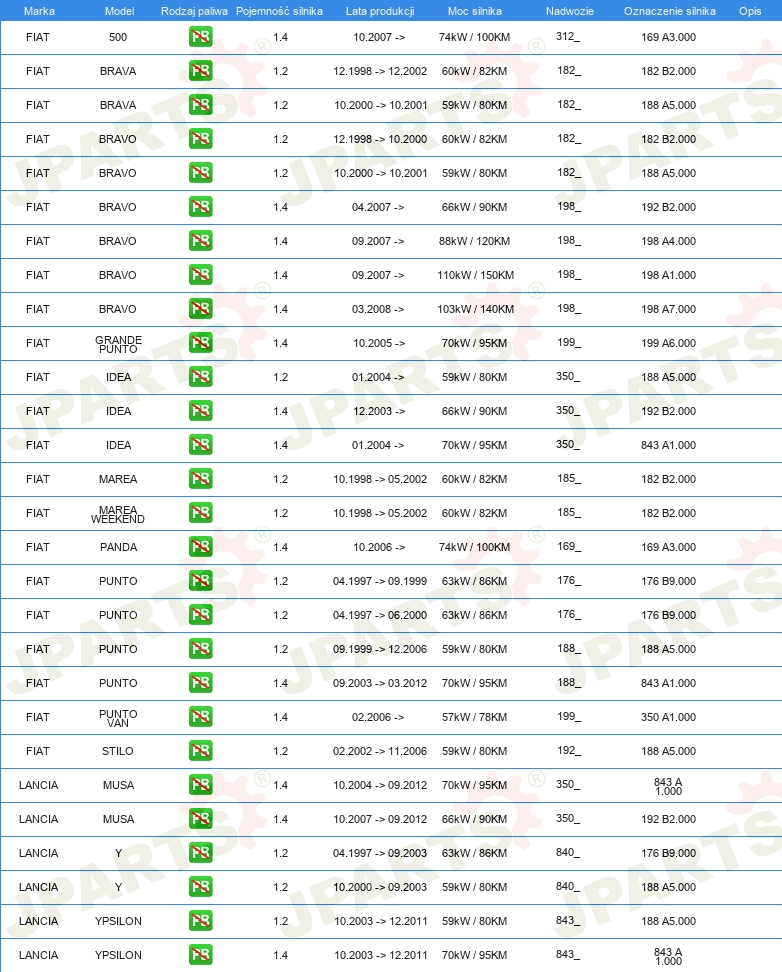This screenshot has width=782, height=972.
Task: Click the Lata produkcji column header
Action: coord(380,11)
